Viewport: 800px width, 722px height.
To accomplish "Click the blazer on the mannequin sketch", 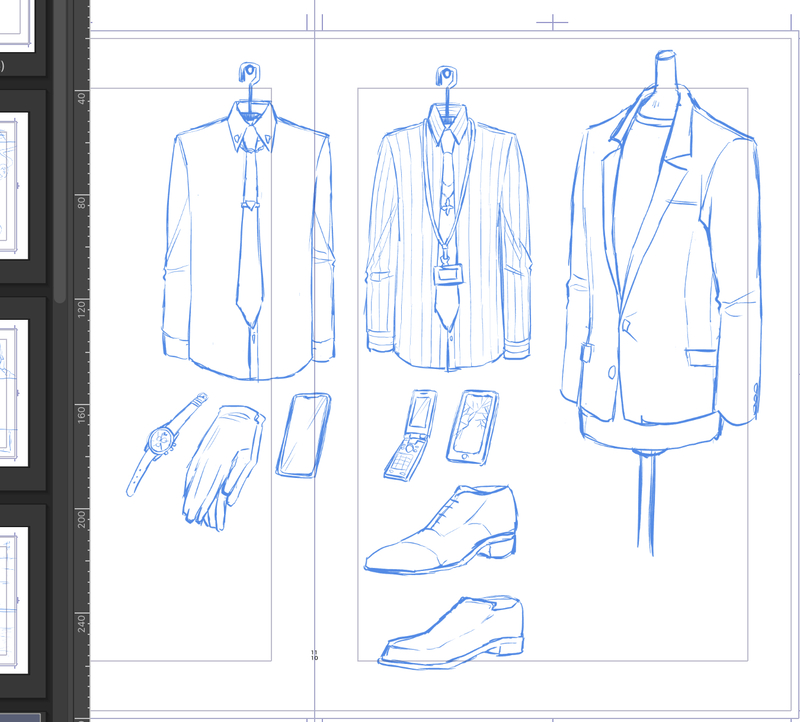I will pos(662,255).
